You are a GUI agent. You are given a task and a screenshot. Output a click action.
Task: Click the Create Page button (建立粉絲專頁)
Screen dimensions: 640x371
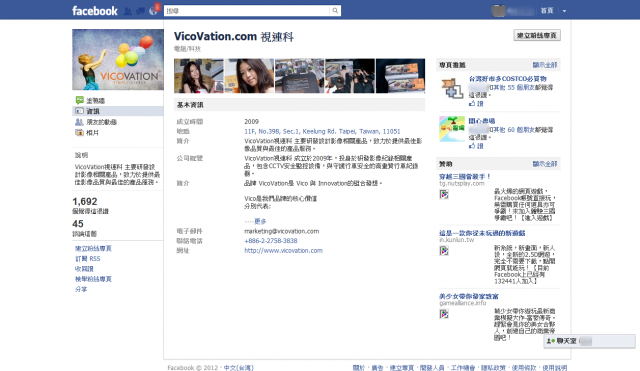pos(537,36)
